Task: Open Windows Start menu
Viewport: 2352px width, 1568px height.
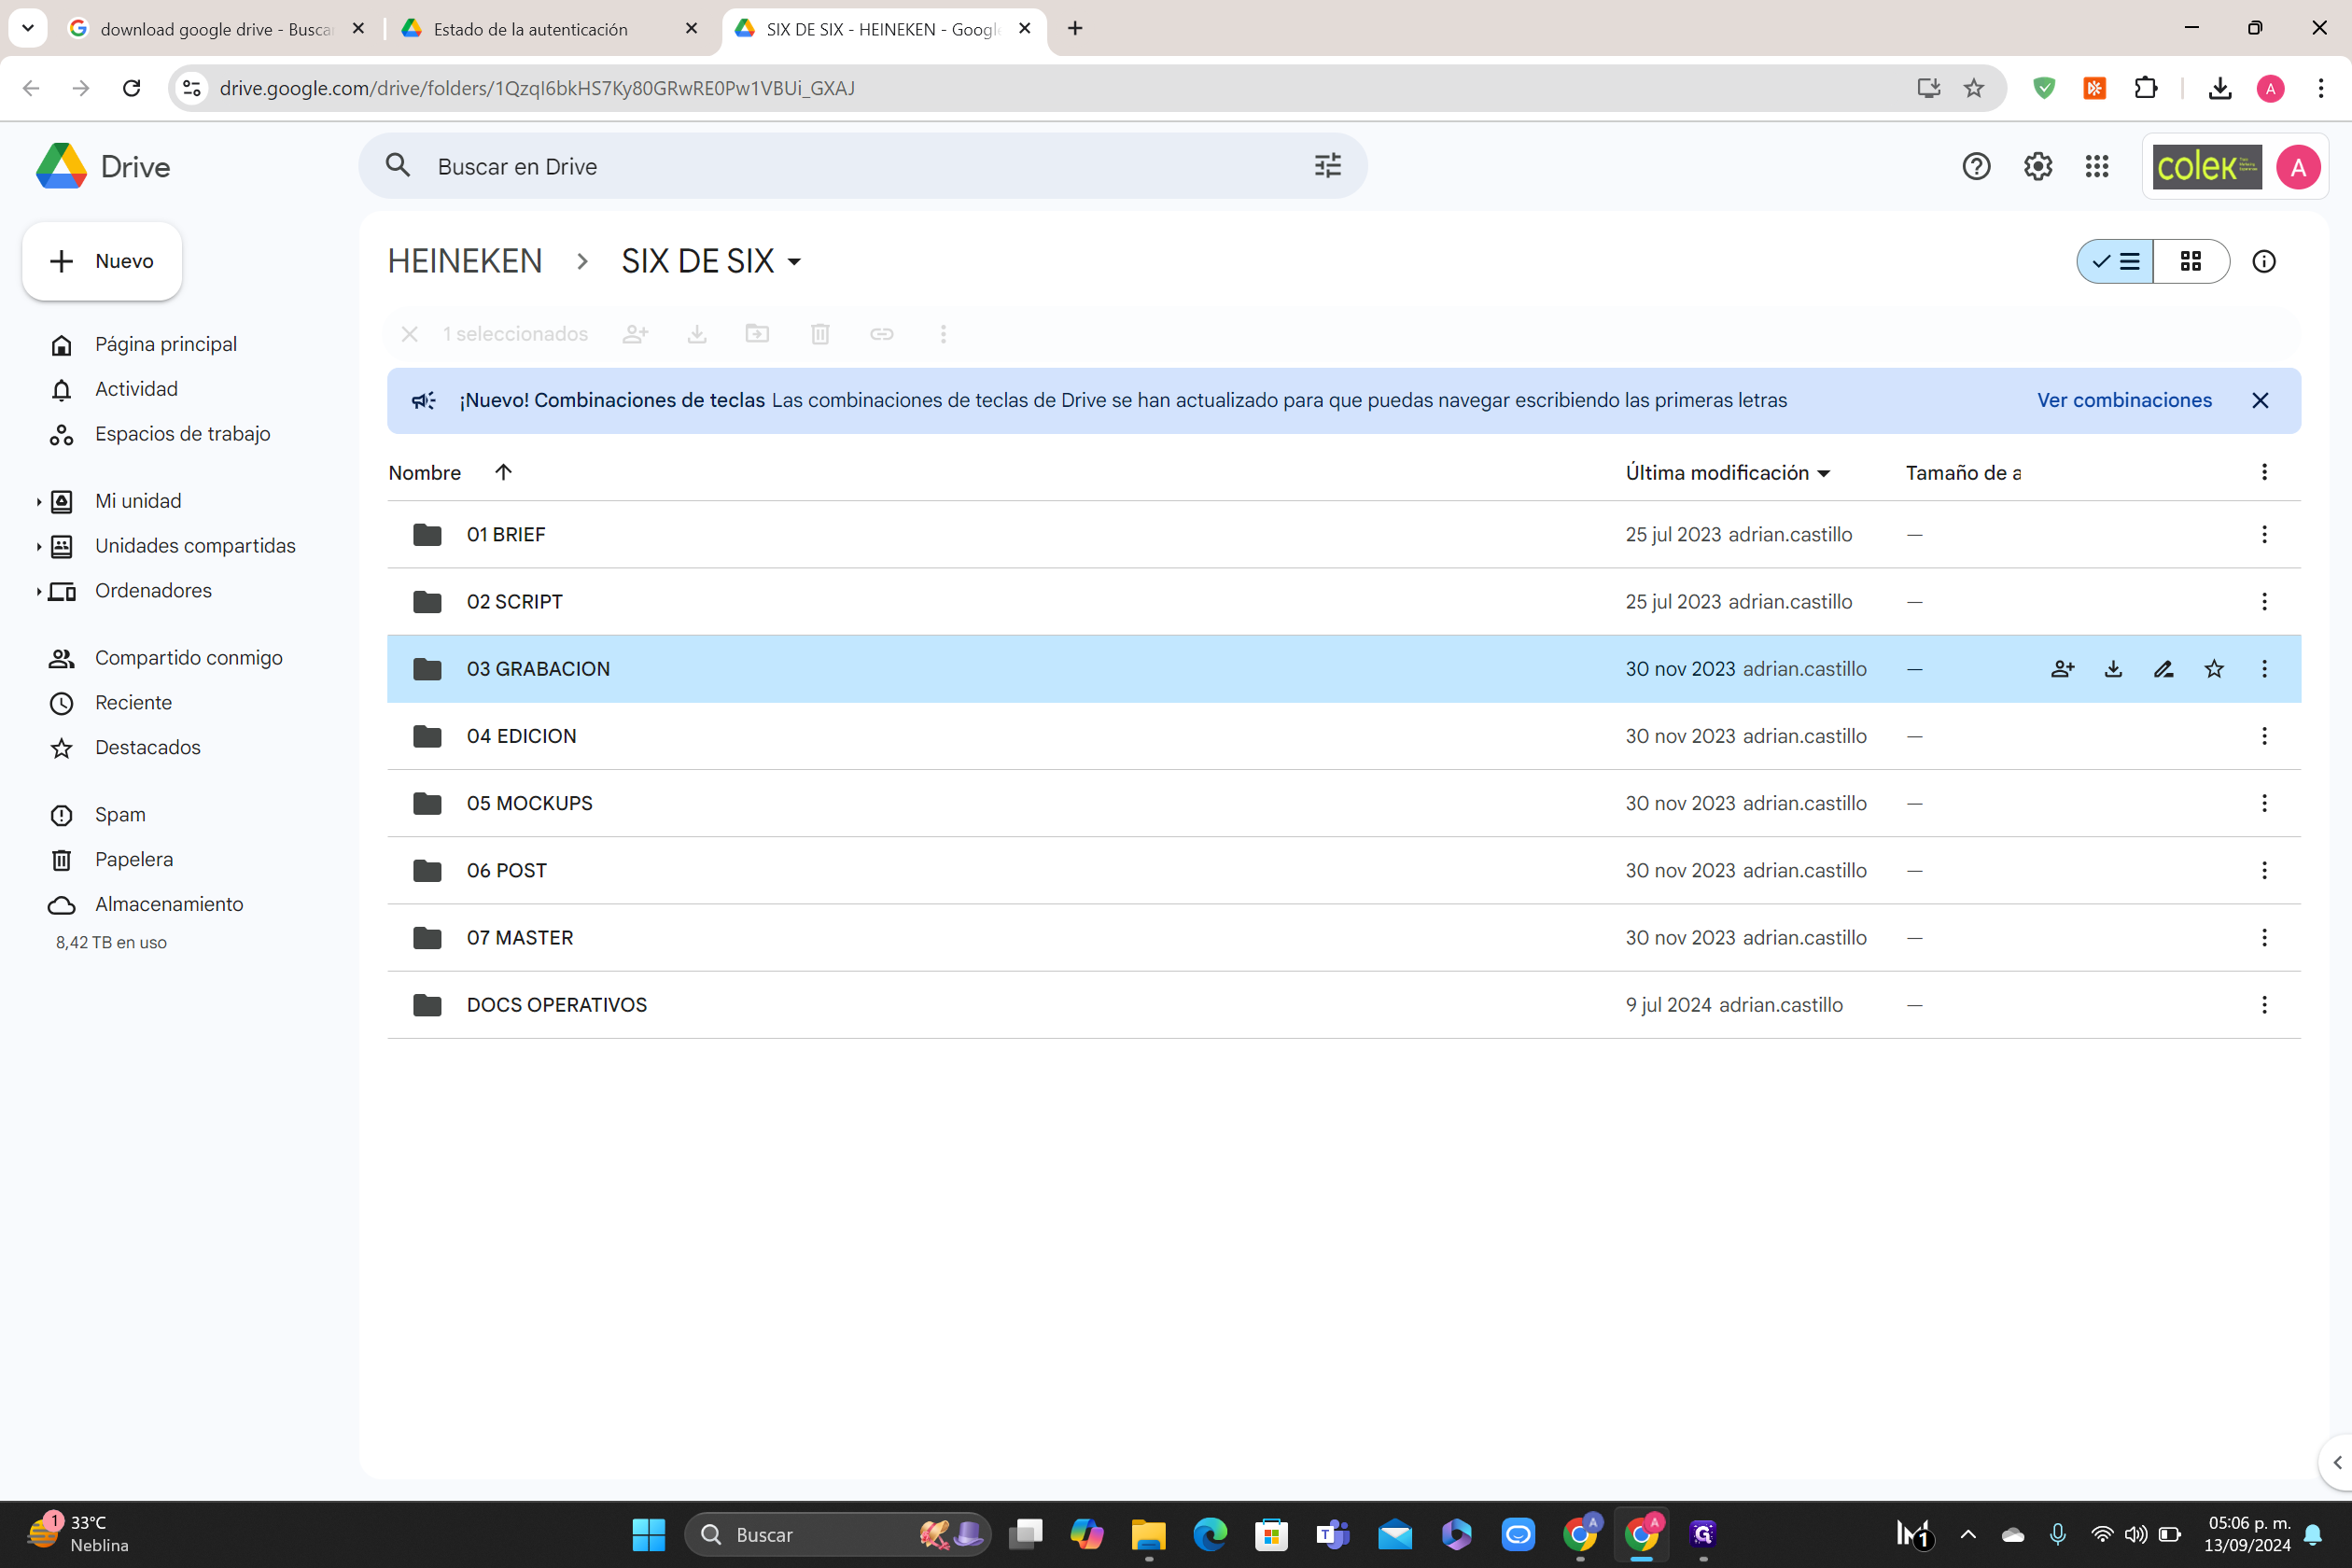Action: (x=648, y=1534)
